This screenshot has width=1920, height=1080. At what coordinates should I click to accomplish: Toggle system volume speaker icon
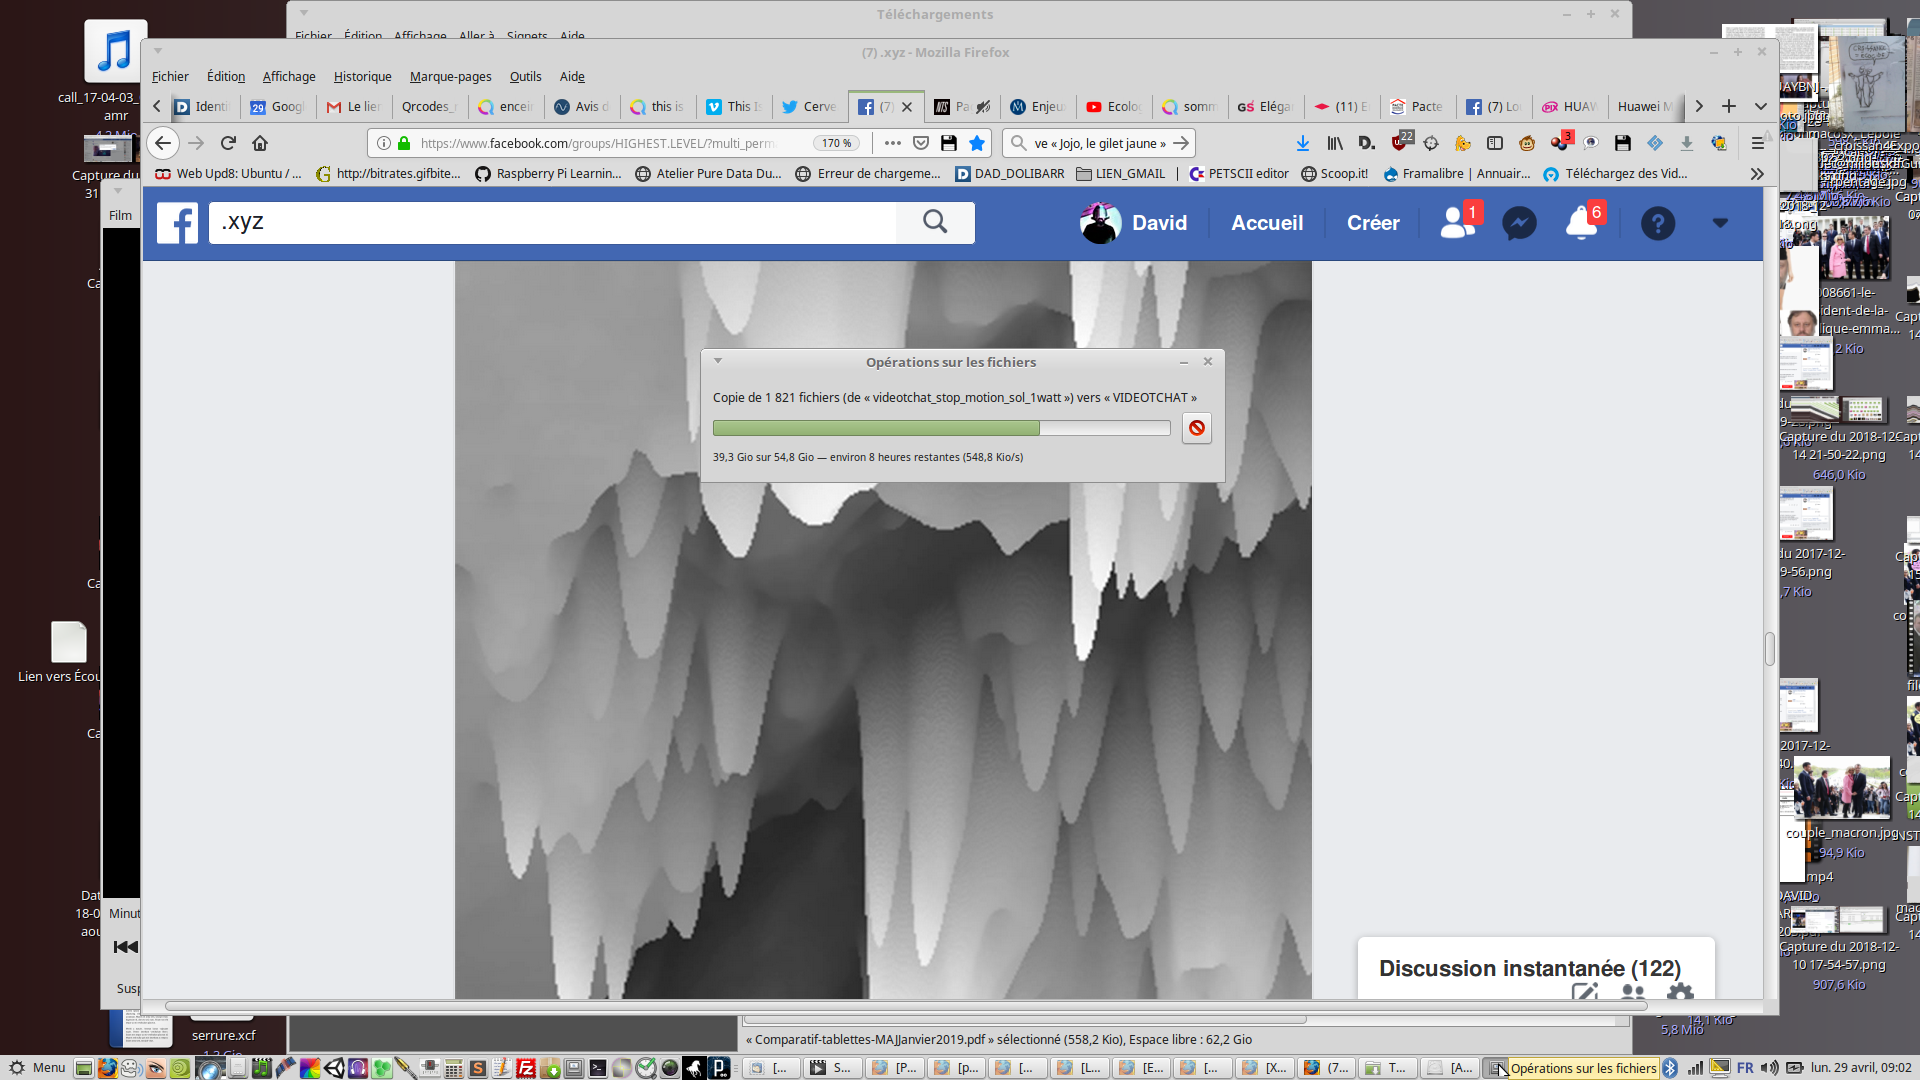(x=1769, y=1068)
